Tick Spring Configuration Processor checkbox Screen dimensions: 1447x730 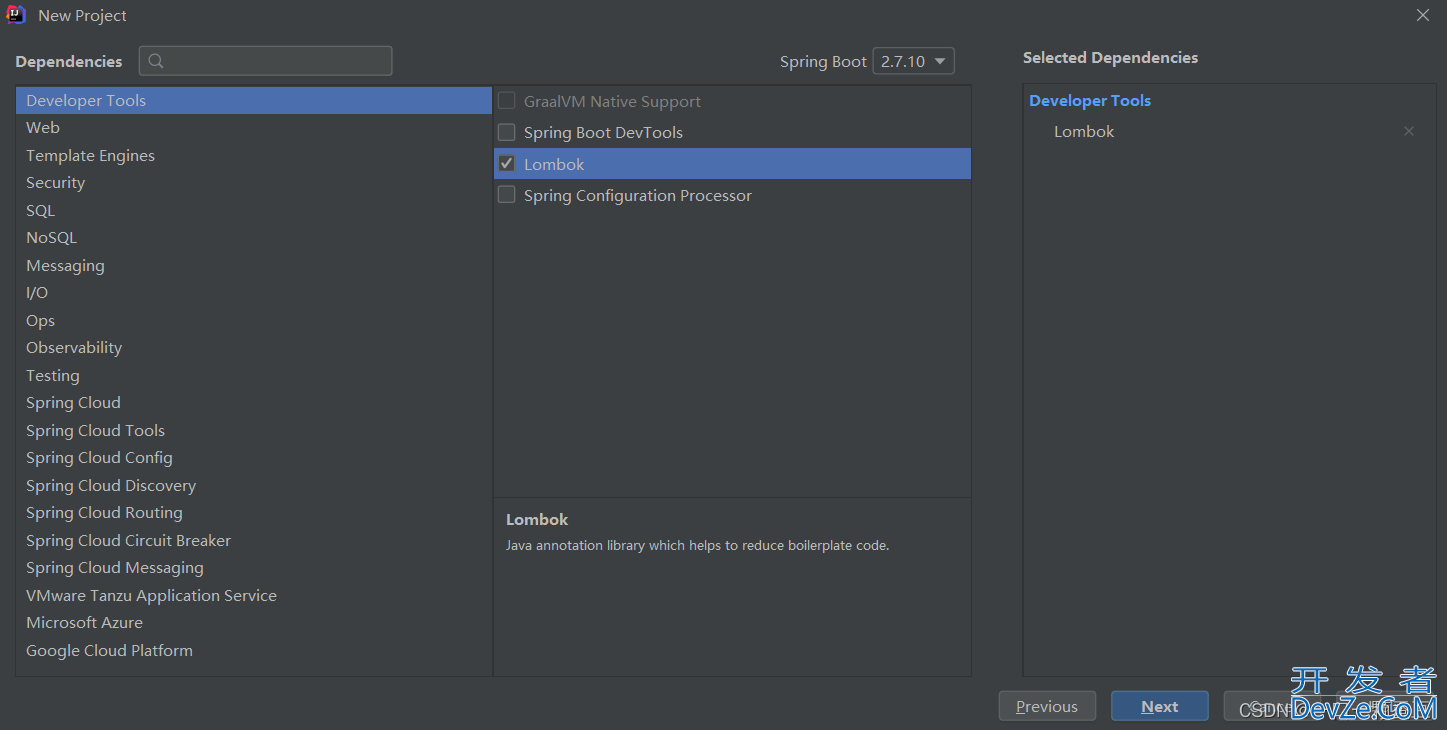click(x=507, y=195)
